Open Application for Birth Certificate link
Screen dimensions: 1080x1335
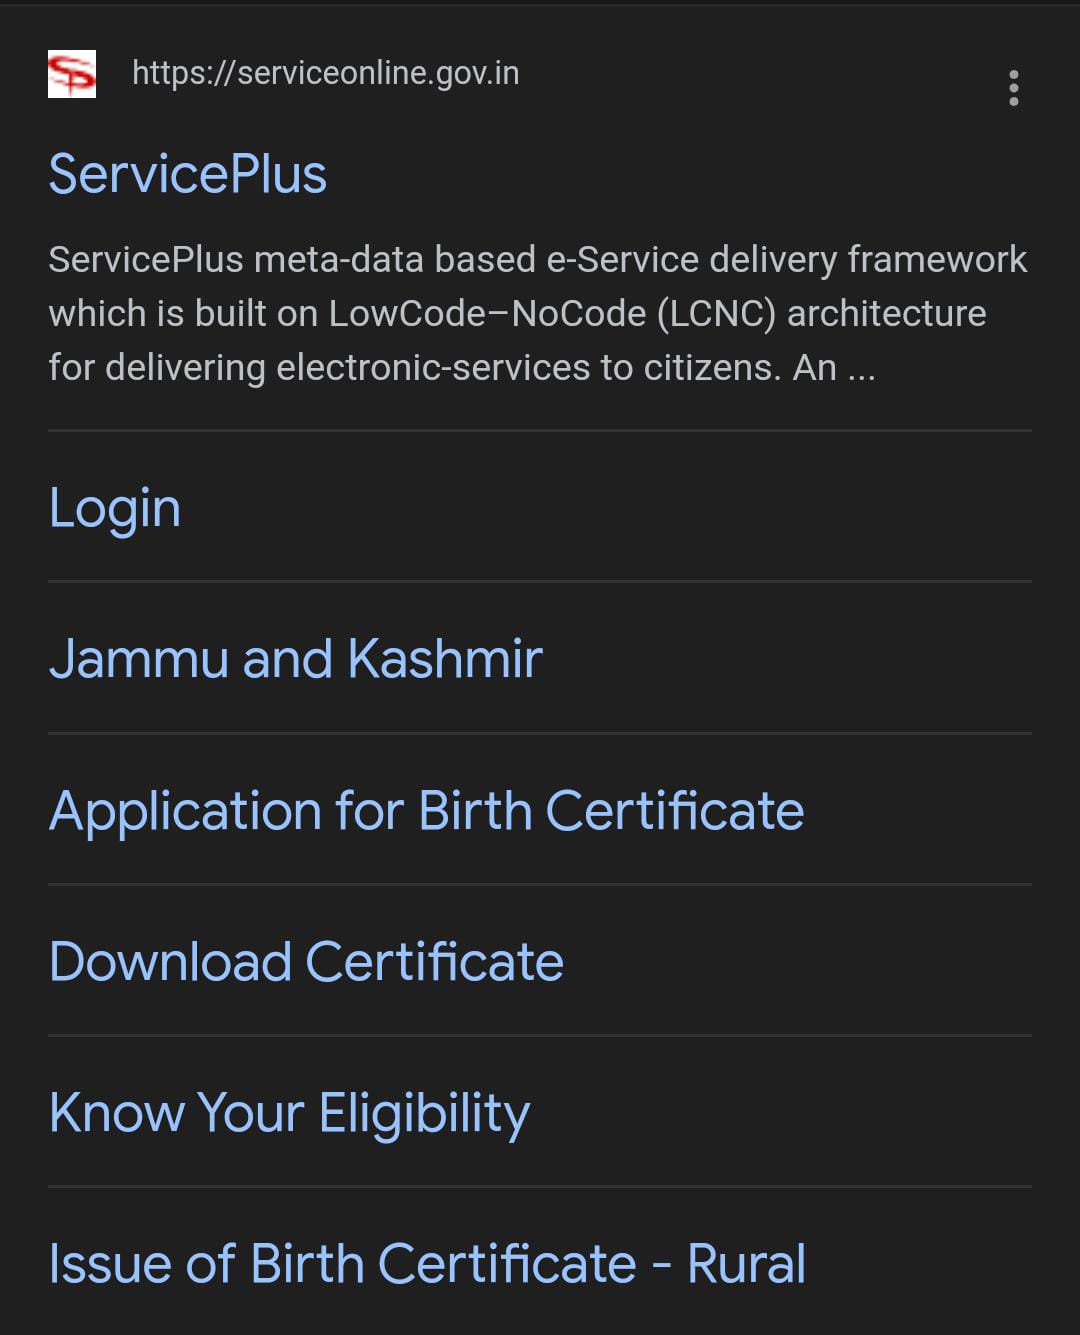point(426,810)
